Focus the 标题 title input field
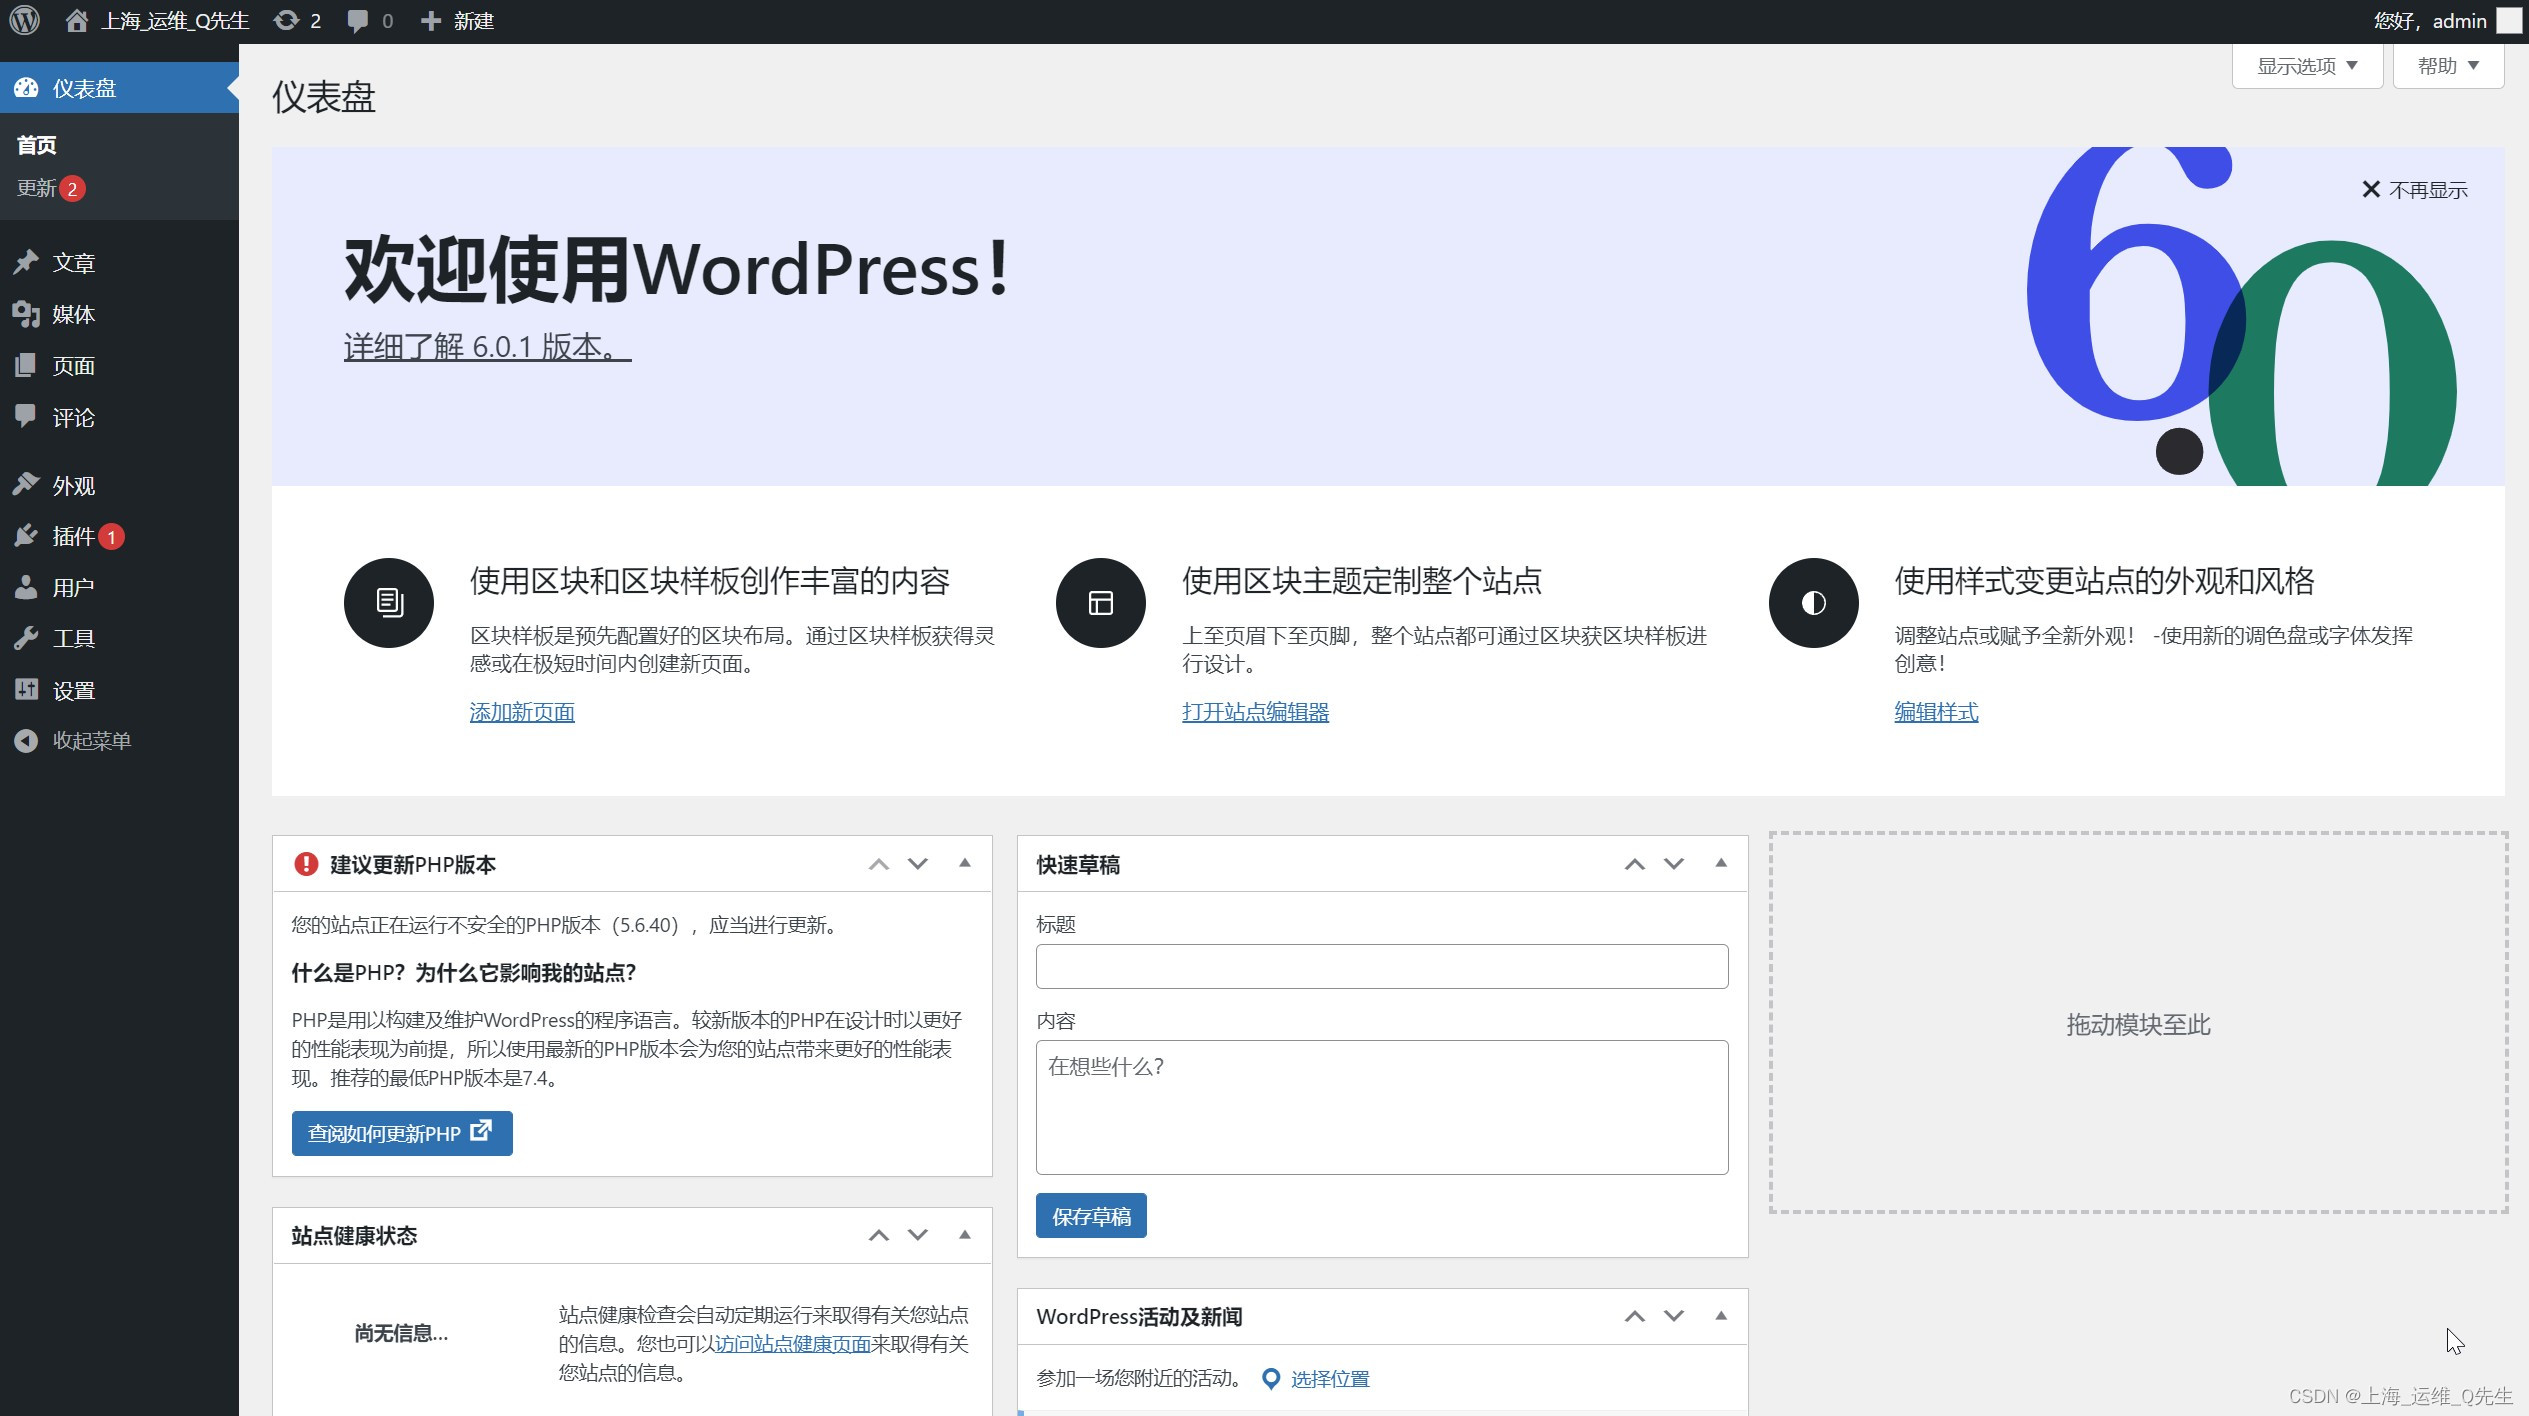 point(1382,966)
